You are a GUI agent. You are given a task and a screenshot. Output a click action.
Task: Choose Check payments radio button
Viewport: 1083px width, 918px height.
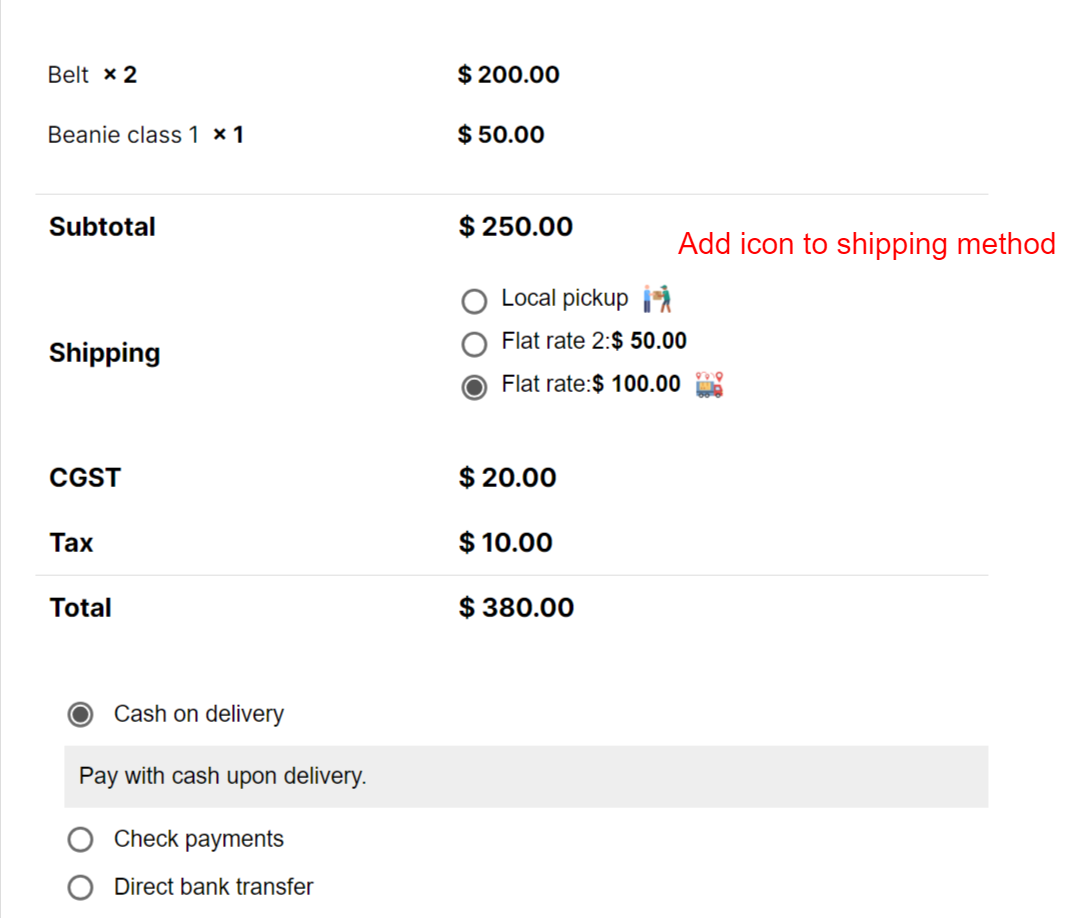tap(80, 839)
